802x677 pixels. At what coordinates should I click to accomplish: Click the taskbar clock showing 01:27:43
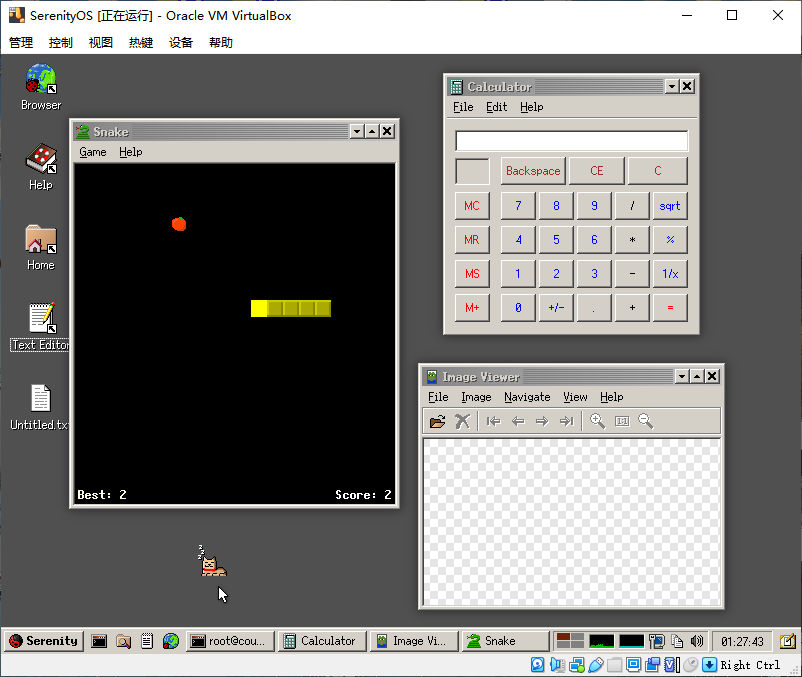(742, 641)
